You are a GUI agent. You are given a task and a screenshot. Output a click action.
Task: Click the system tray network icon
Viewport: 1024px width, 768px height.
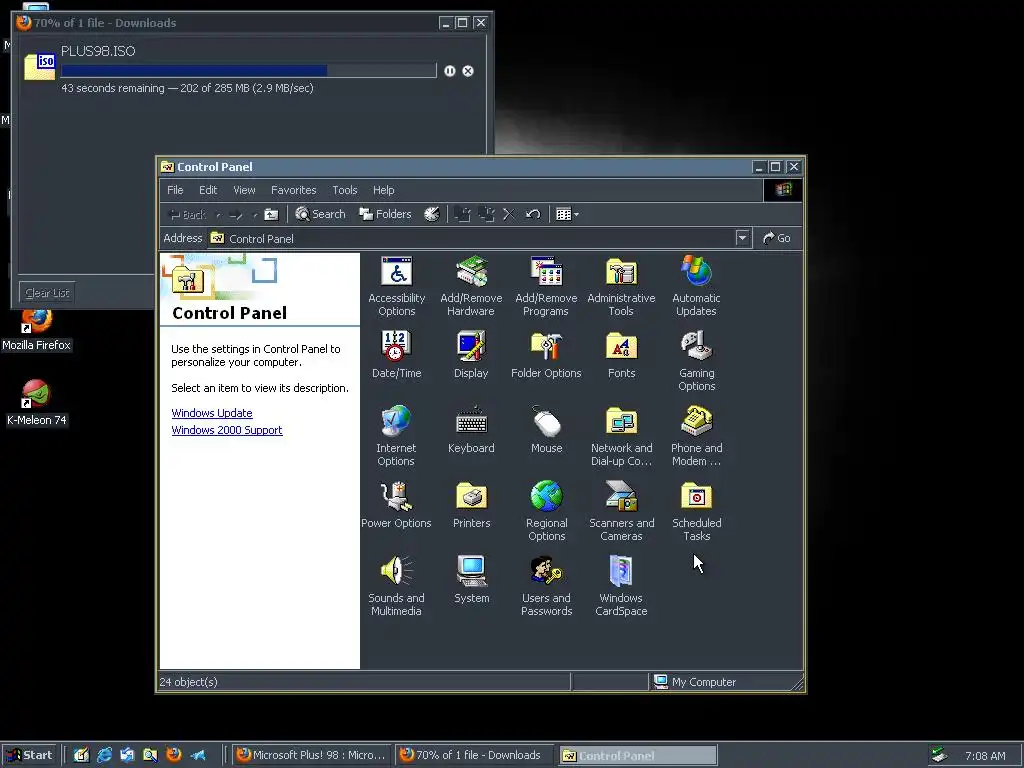coord(939,755)
